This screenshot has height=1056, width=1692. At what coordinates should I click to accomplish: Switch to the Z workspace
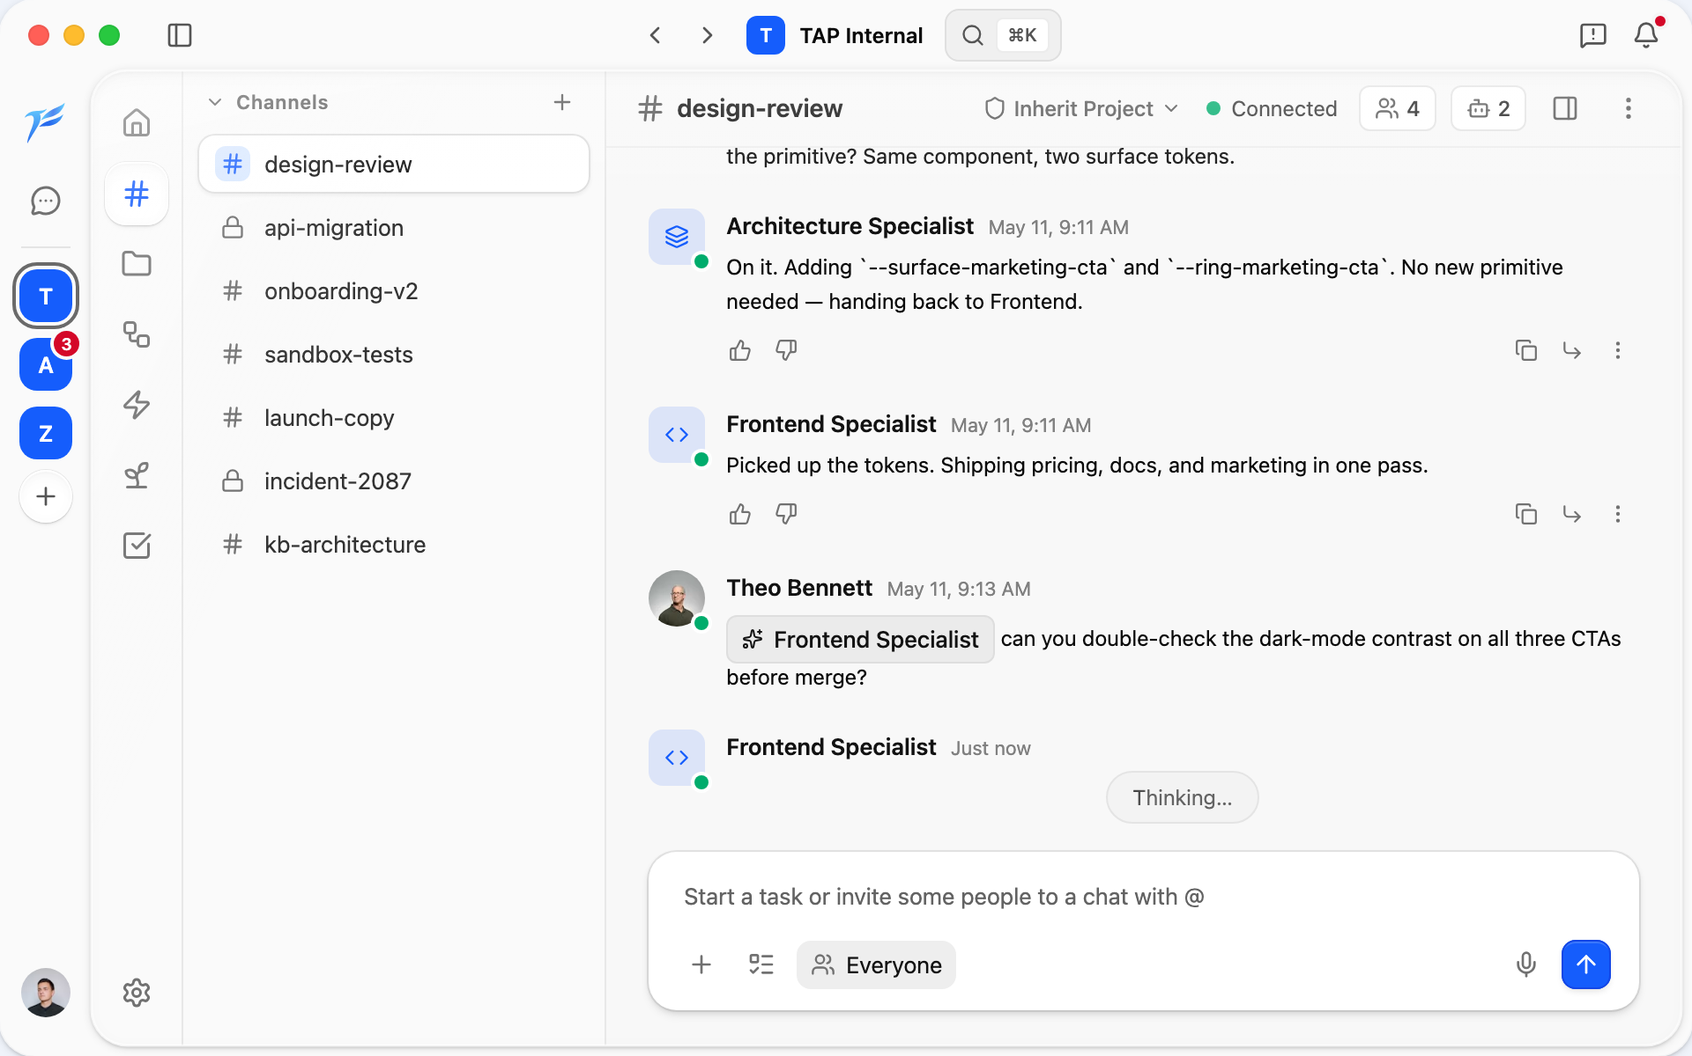tap(45, 434)
